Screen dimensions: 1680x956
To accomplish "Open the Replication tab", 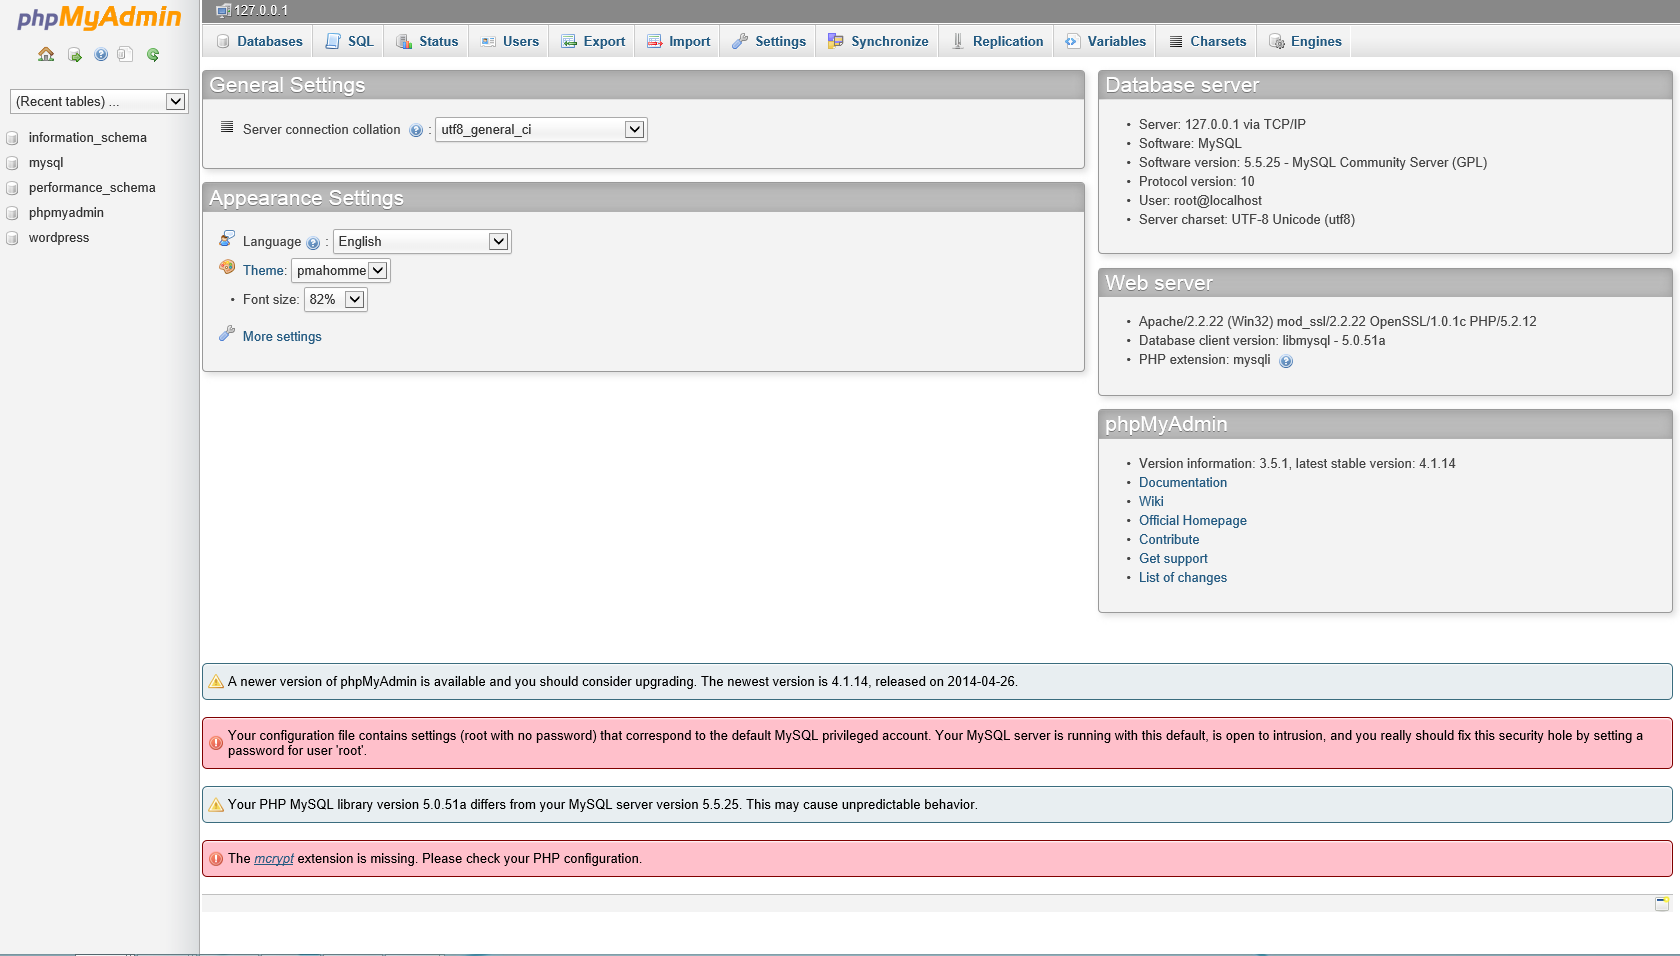I will (x=997, y=41).
